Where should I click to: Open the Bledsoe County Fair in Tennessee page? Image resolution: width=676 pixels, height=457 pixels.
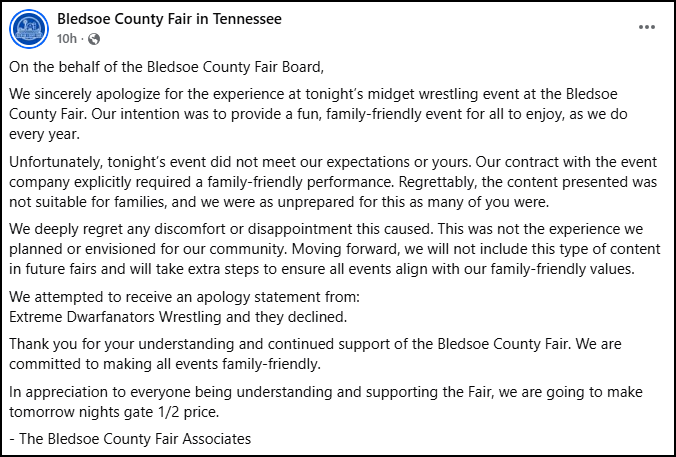[x=169, y=19]
